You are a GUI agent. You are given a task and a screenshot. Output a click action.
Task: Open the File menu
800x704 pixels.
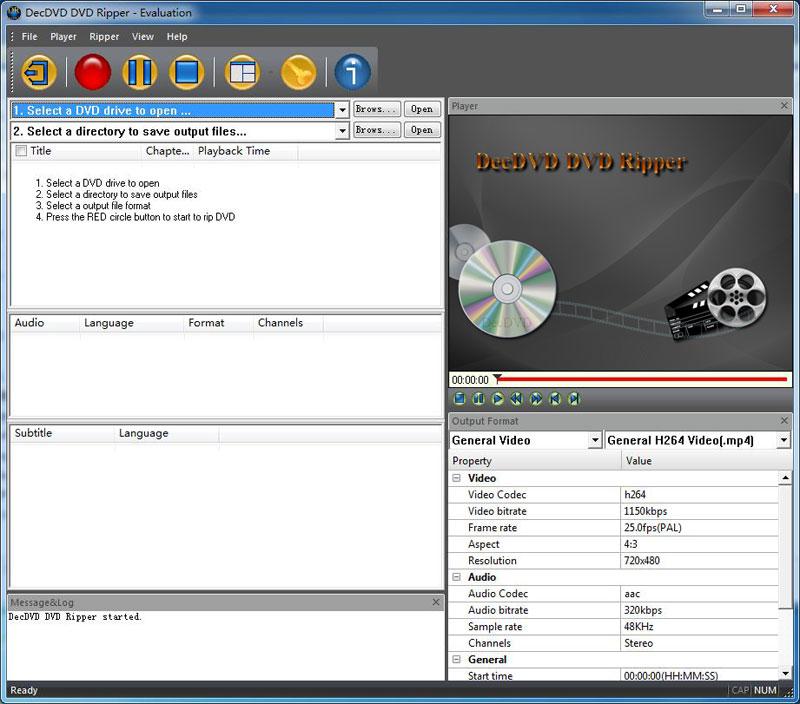(x=29, y=37)
